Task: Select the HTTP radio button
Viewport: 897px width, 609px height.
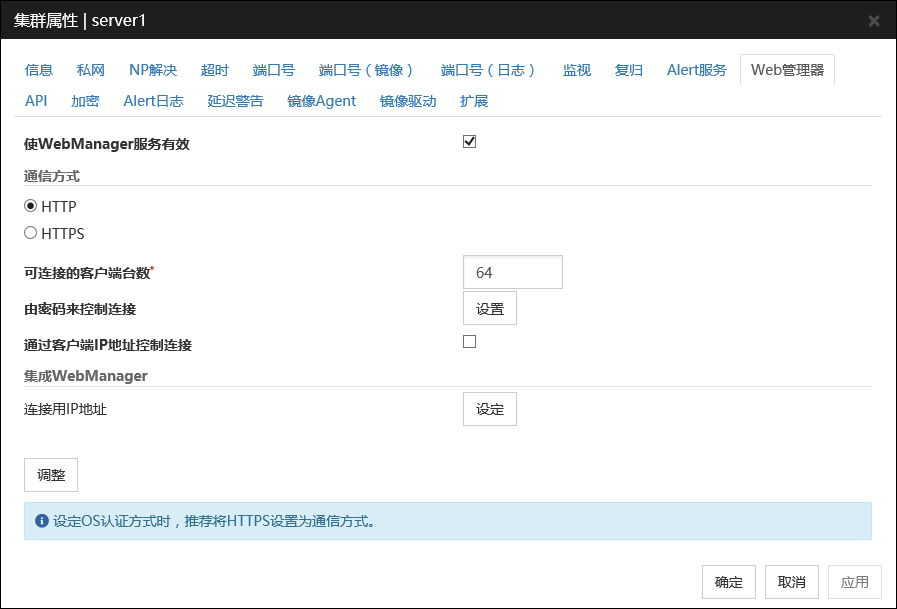Action: click(x=31, y=206)
